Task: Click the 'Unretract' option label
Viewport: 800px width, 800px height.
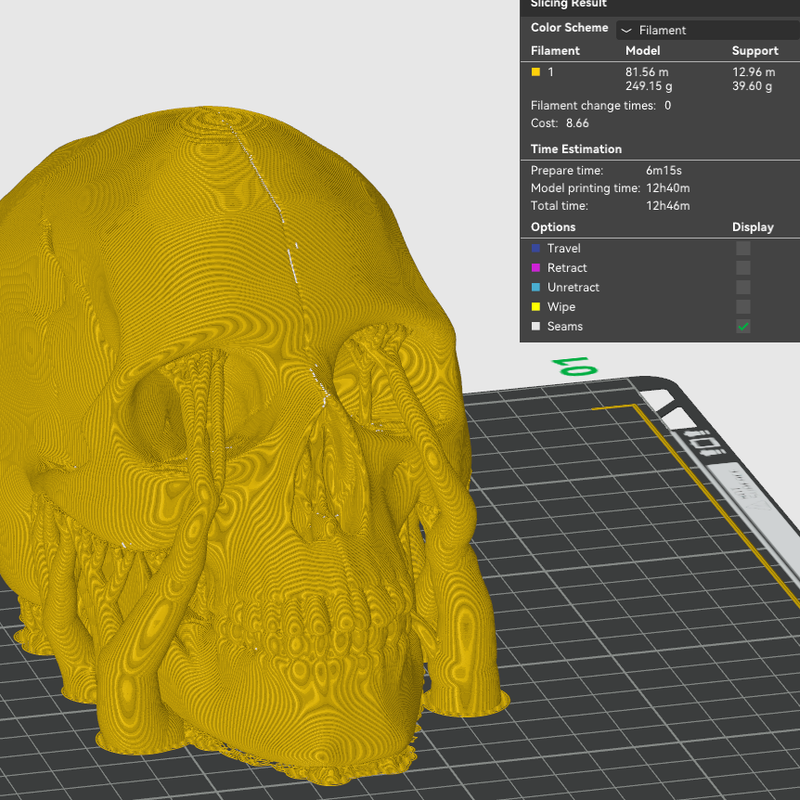Action: click(573, 287)
